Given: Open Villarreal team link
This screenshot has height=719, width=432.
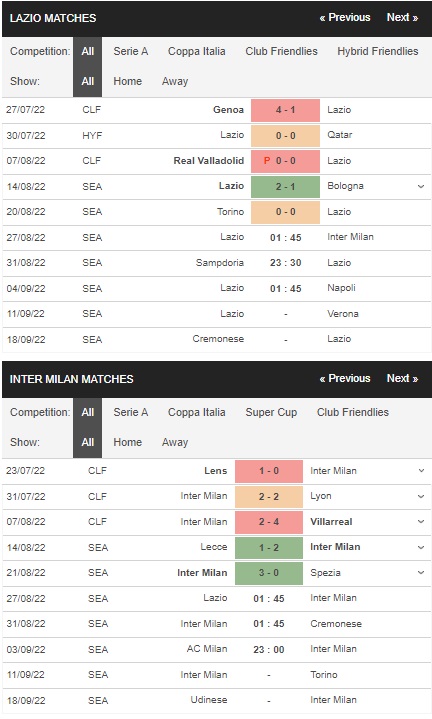Looking at the screenshot, I should [x=331, y=522].
